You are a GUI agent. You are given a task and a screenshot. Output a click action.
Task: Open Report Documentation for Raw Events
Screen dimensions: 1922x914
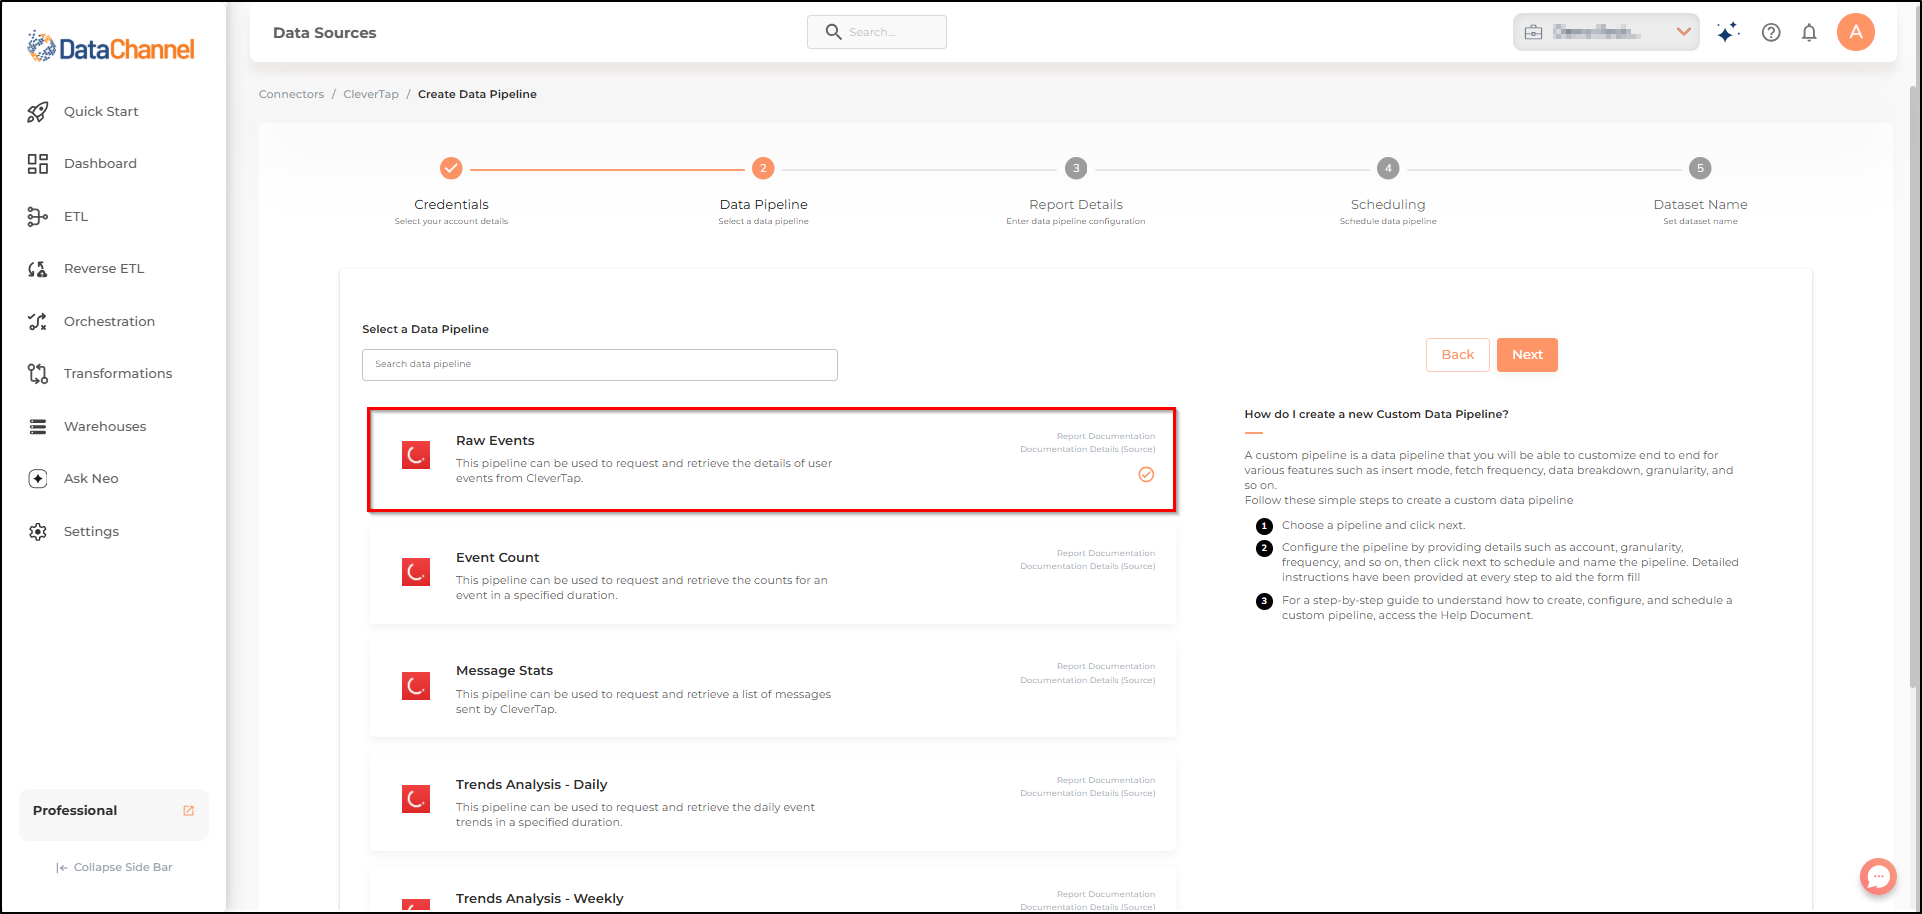point(1105,436)
